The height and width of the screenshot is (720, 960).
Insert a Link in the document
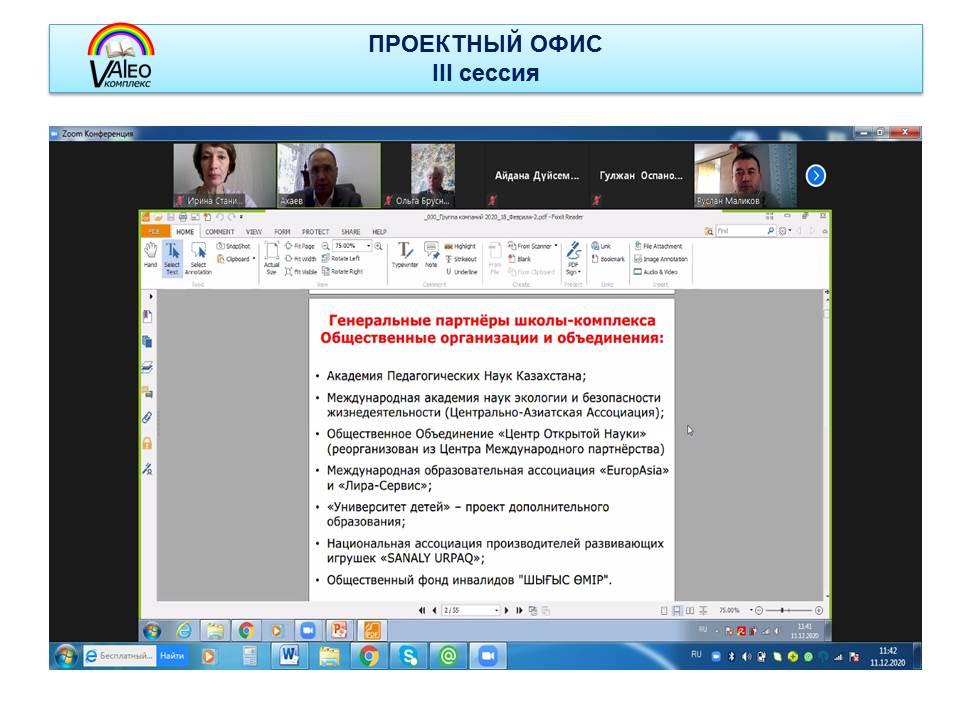click(x=601, y=246)
